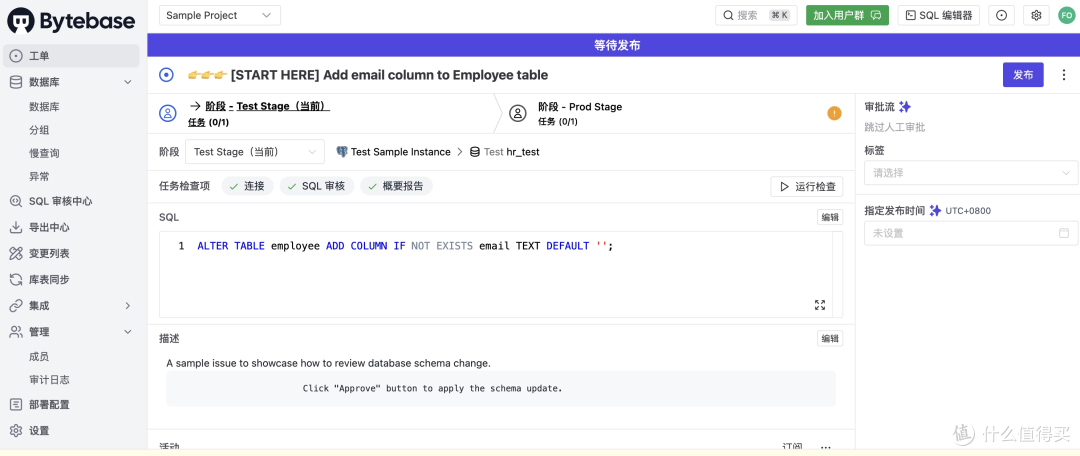Open the SQL 编辑器

(939, 15)
